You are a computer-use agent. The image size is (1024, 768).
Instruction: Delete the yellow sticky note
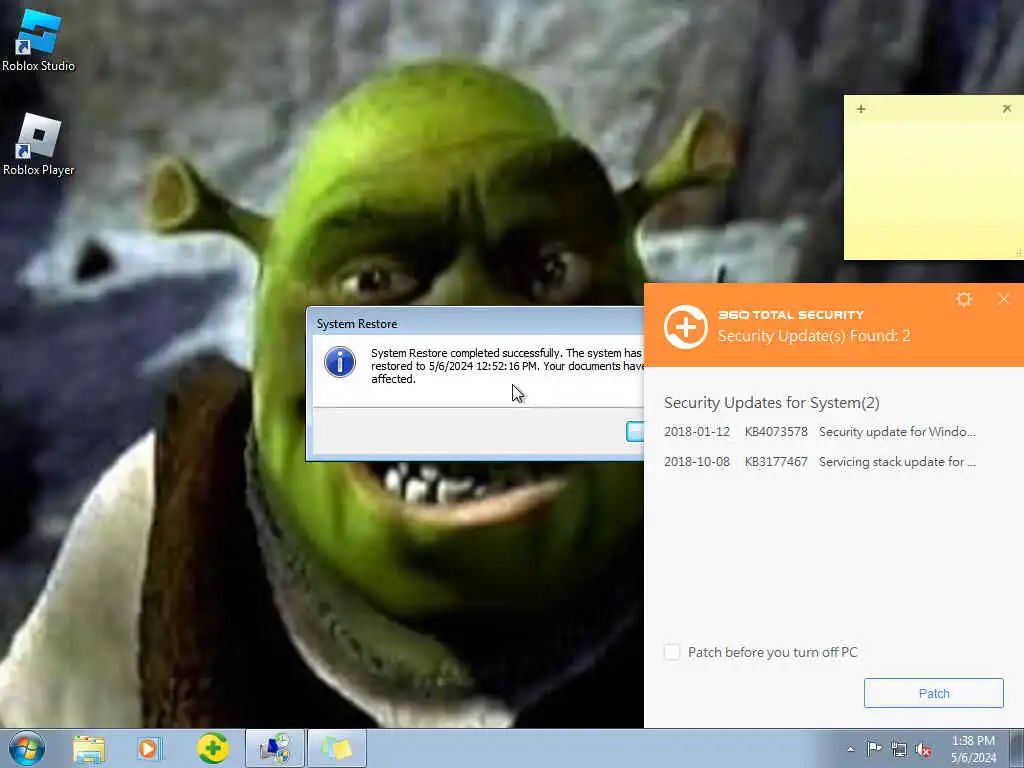(1006, 108)
